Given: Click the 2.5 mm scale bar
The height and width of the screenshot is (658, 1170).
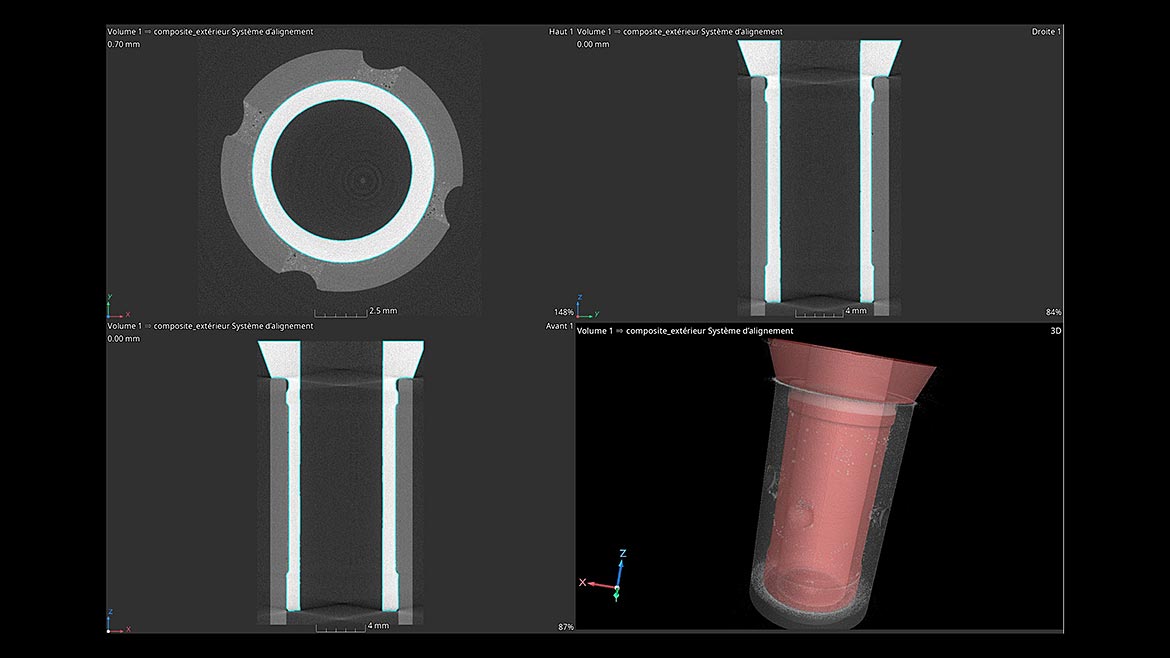Looking at the screenshot, I should click(356, 312).
